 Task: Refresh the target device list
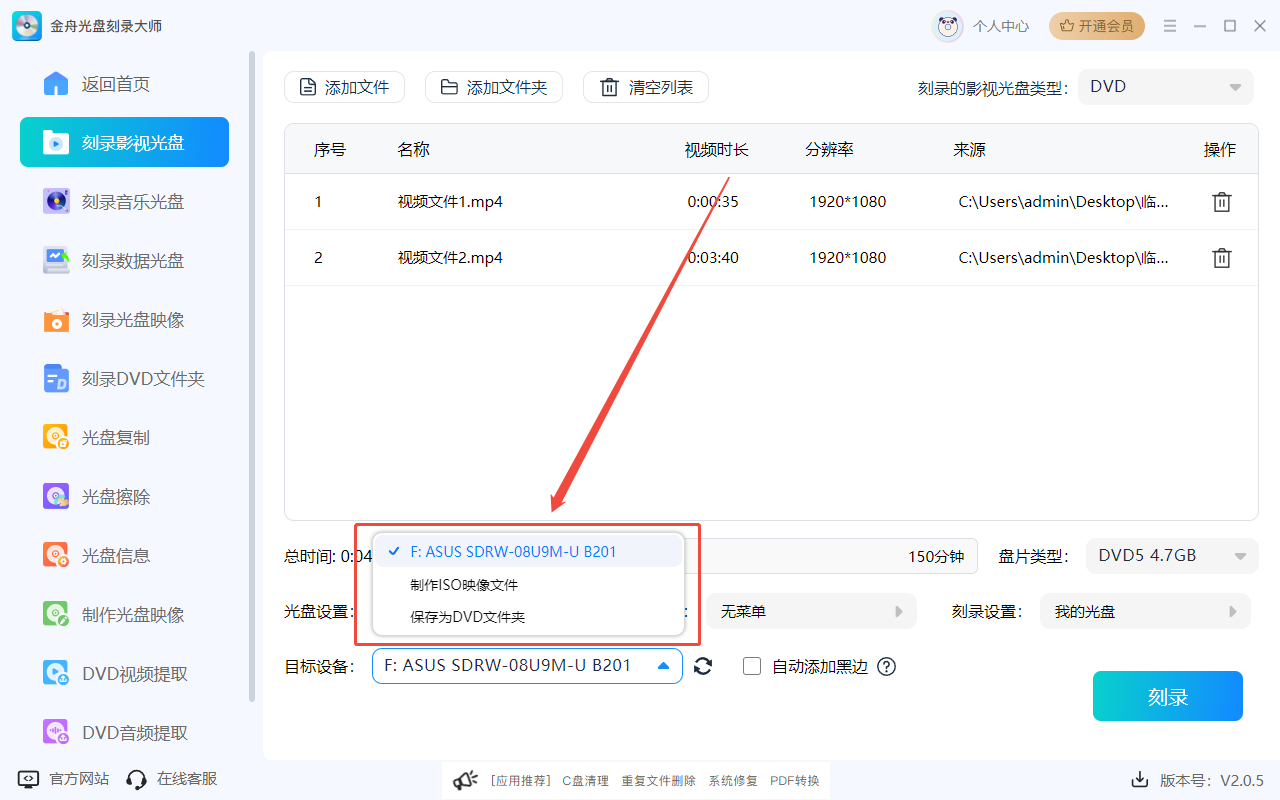pos(703,665)
